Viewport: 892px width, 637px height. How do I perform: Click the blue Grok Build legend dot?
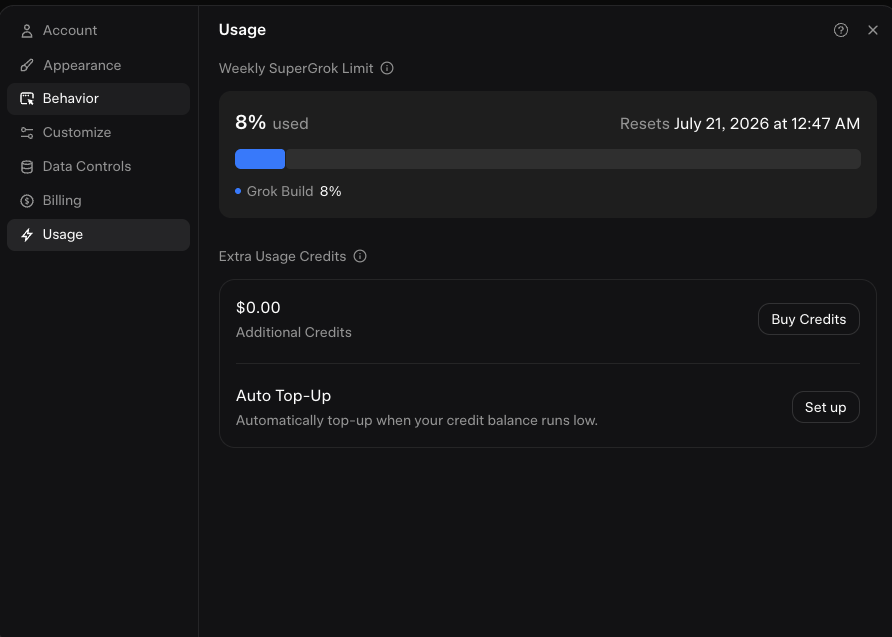coord(238,191)
